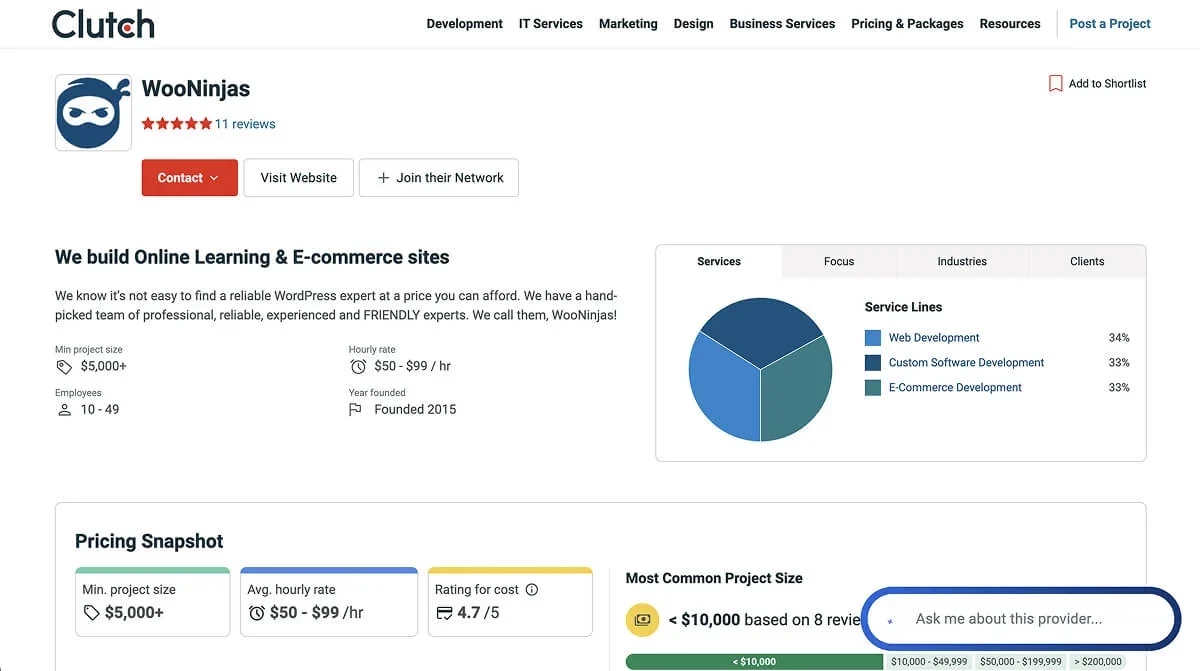
Task: Open the Development menu
Action: point(464,24)
